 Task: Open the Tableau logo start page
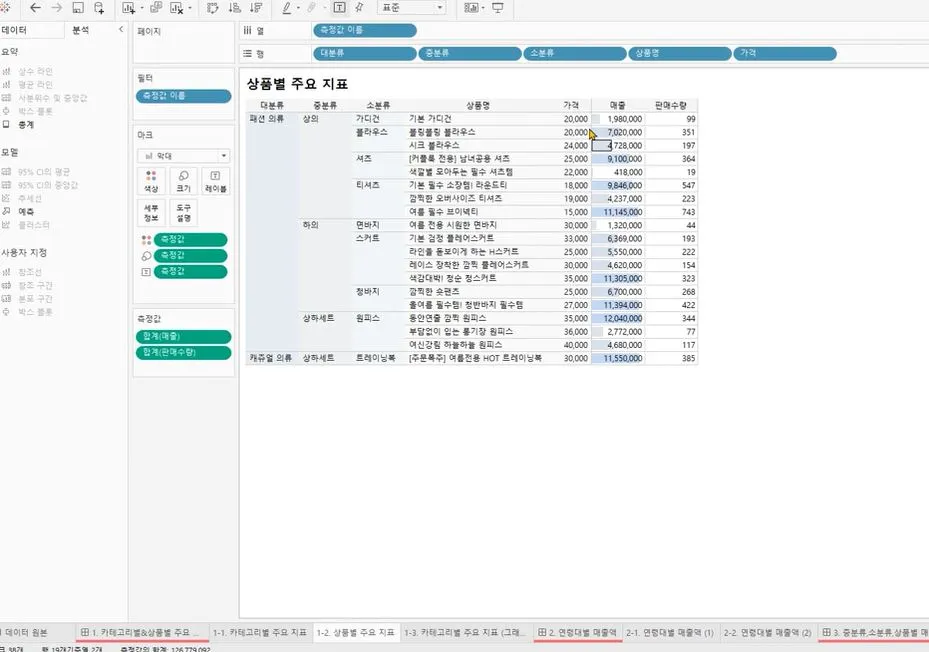tap(5, 8)
